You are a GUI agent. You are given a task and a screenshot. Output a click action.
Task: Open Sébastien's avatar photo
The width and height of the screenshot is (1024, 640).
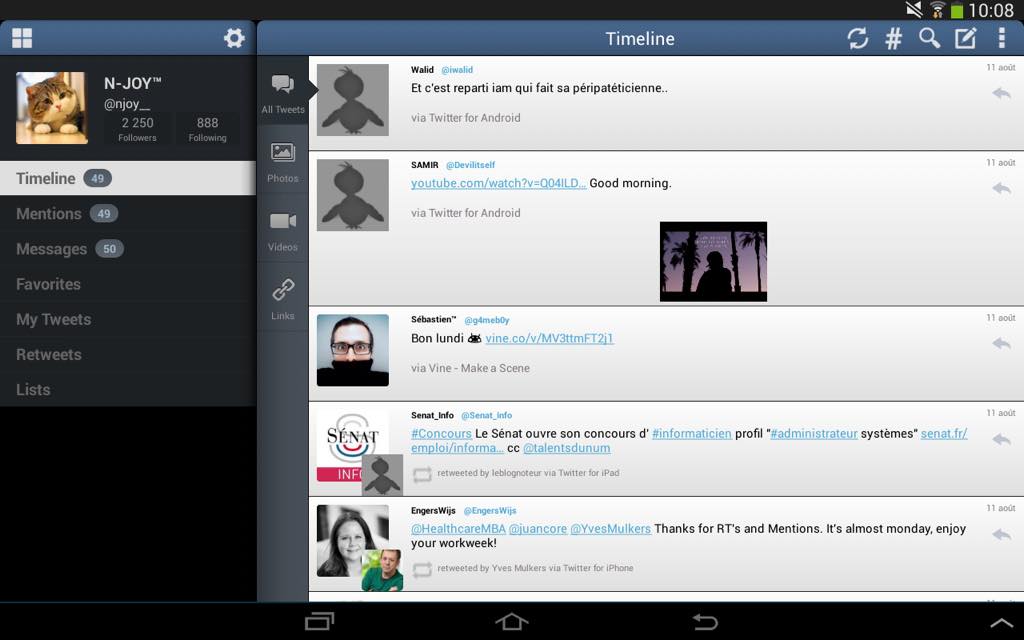[x=353, y=350]
